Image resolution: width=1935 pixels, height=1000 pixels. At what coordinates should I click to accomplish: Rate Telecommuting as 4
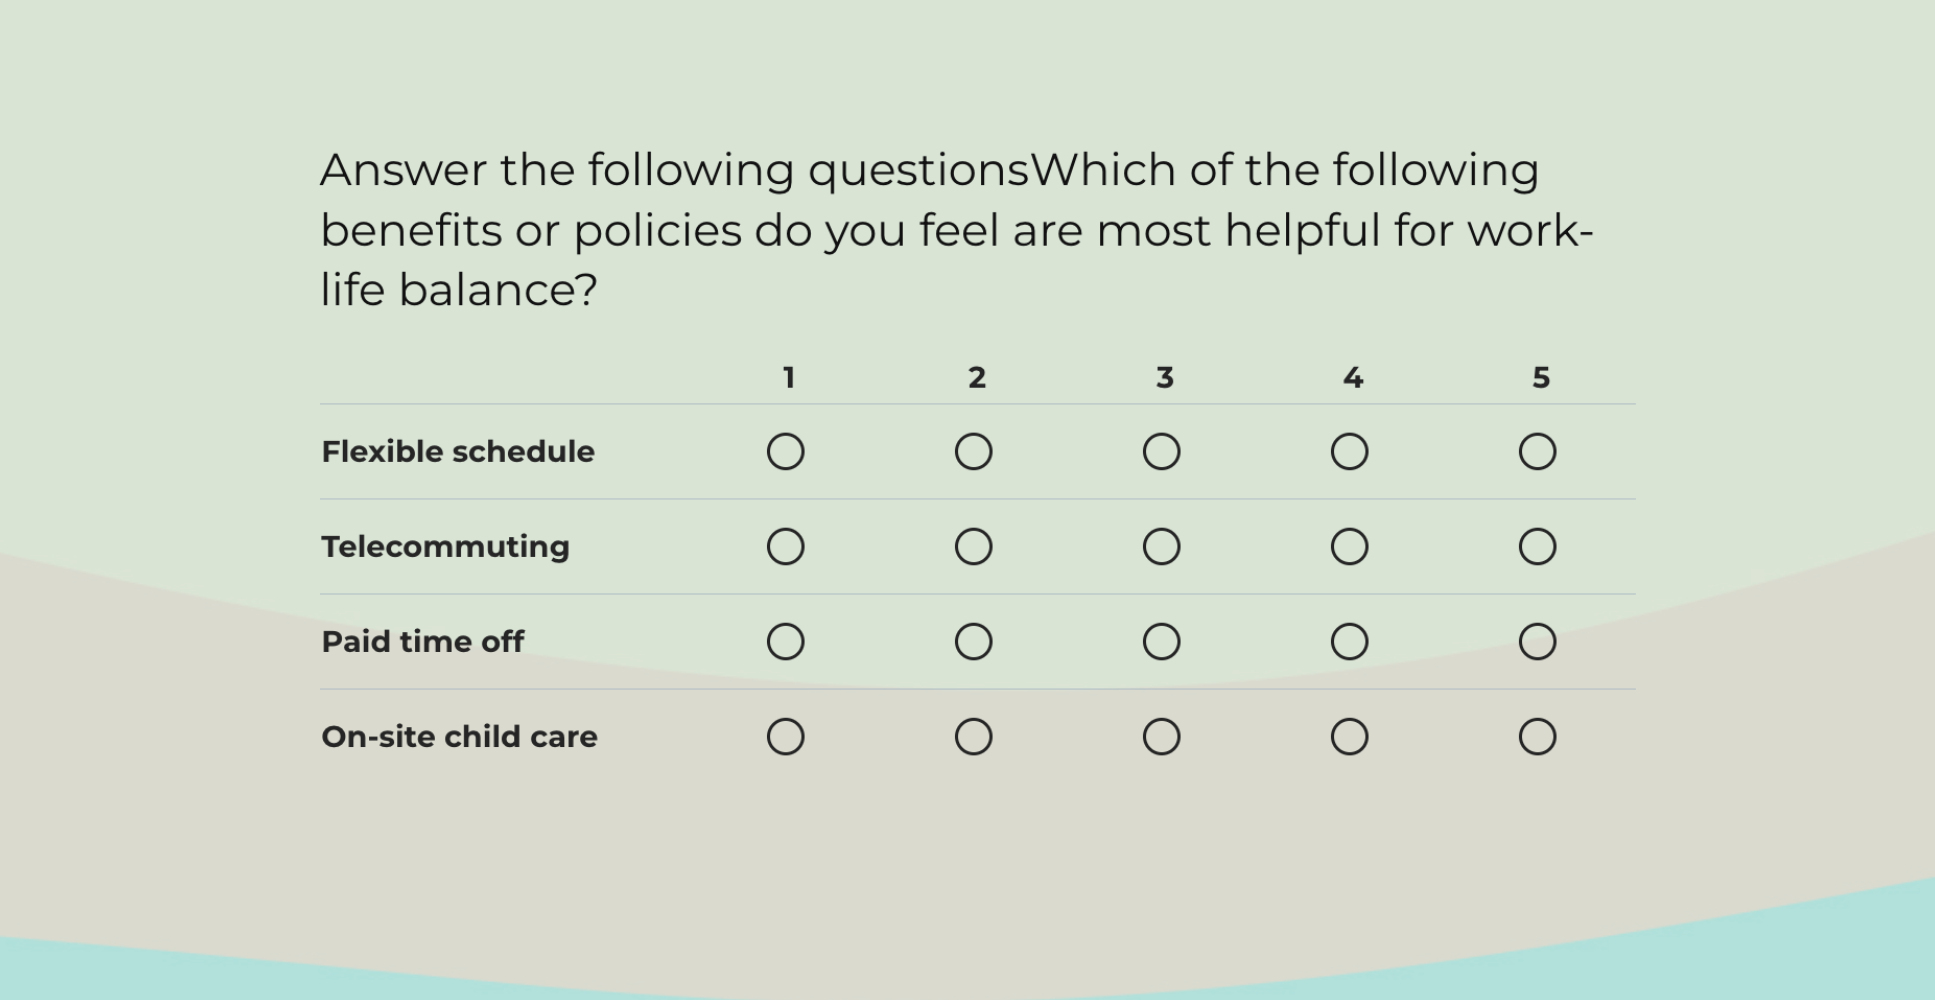(1350, 547)
